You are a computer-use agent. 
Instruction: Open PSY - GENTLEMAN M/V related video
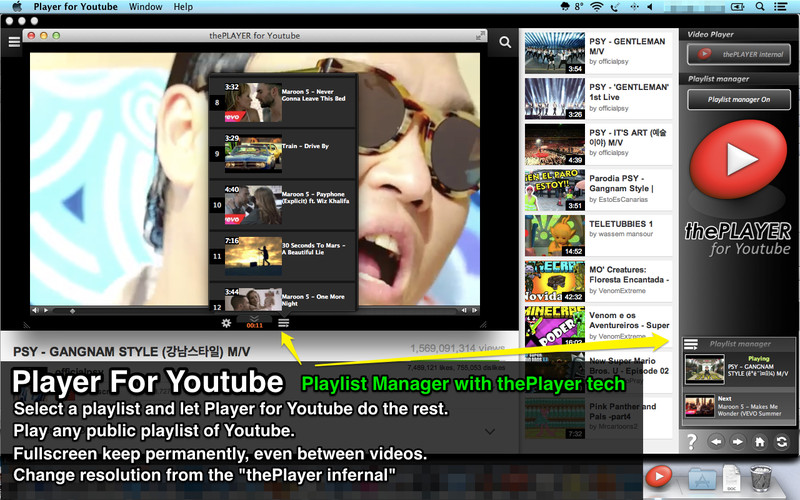pos(598,53)
